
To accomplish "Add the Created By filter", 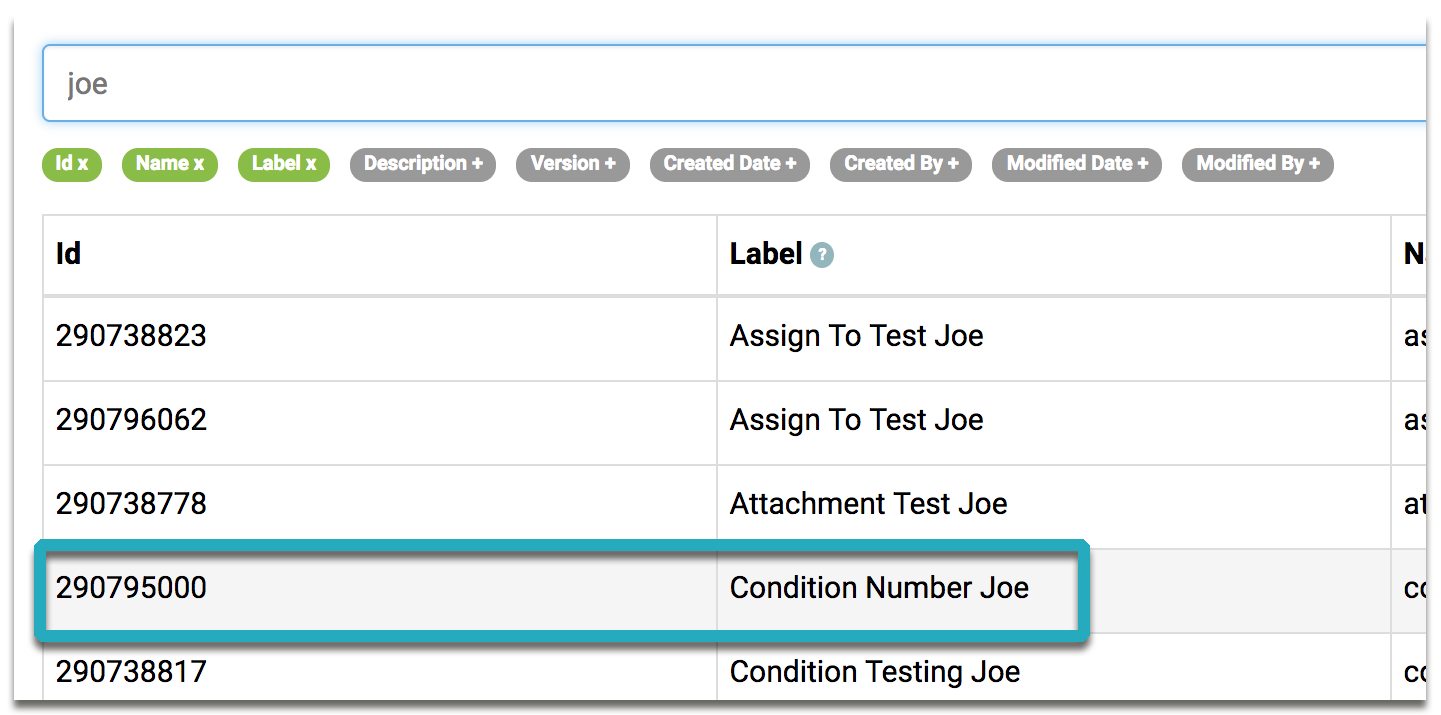I will [900, 164].
